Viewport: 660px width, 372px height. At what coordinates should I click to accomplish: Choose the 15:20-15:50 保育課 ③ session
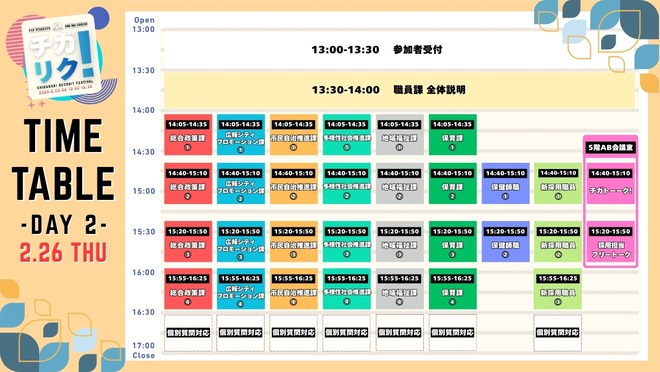coord(453,242)
